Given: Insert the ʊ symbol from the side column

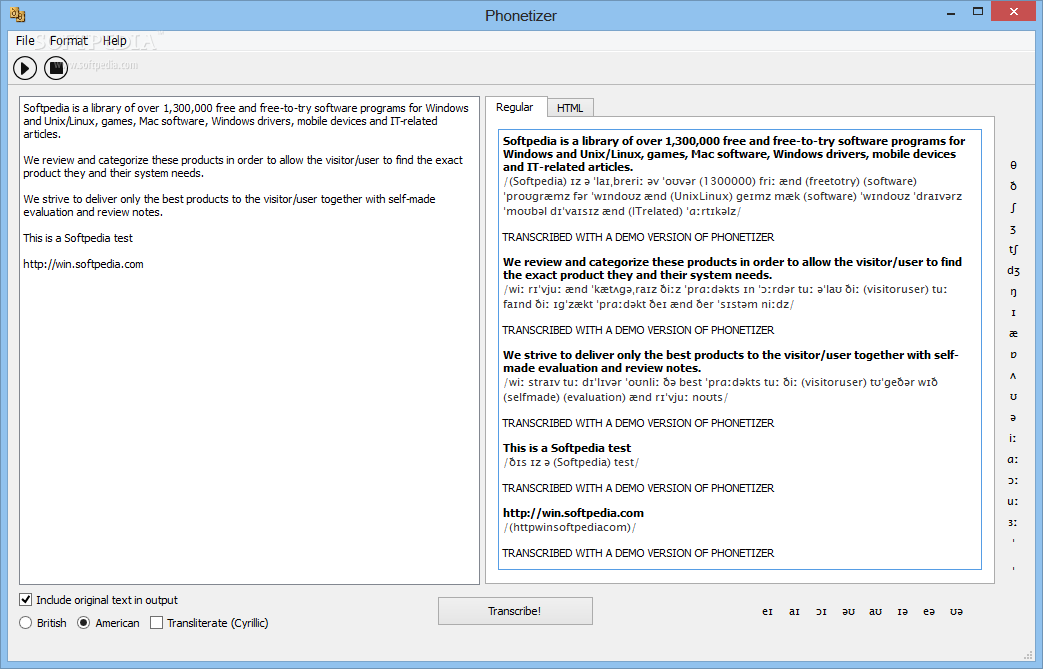Looking at the screenshot, I should point(1013,397).
